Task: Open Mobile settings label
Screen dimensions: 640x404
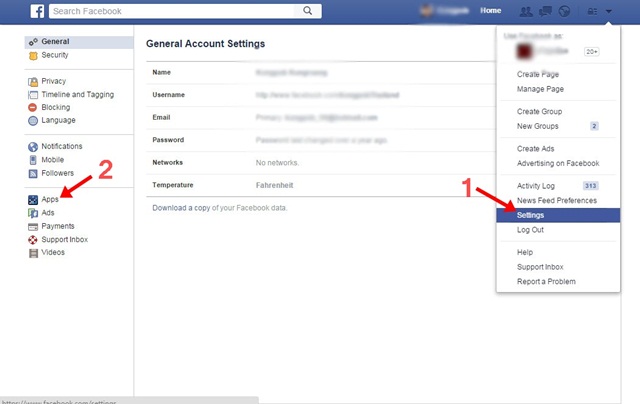Action: pos(53,160)
